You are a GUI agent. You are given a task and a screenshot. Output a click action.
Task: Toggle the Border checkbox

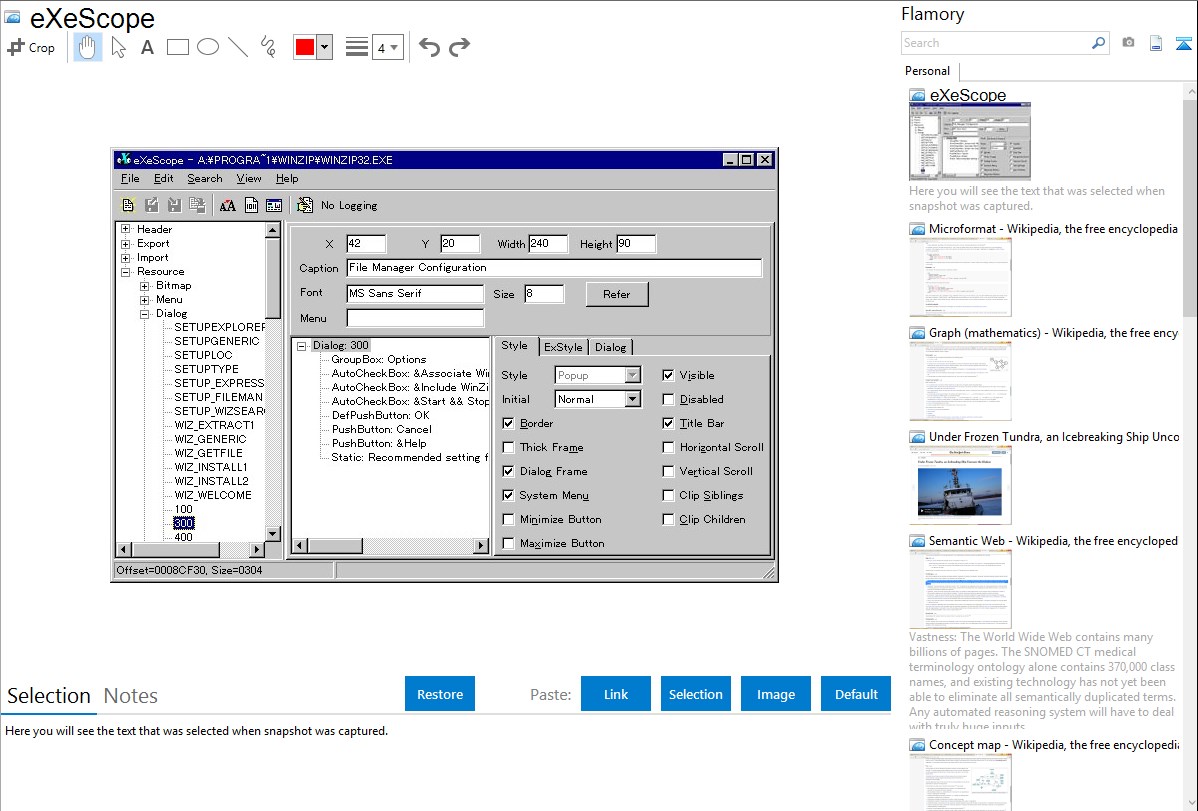coord(508,423)
